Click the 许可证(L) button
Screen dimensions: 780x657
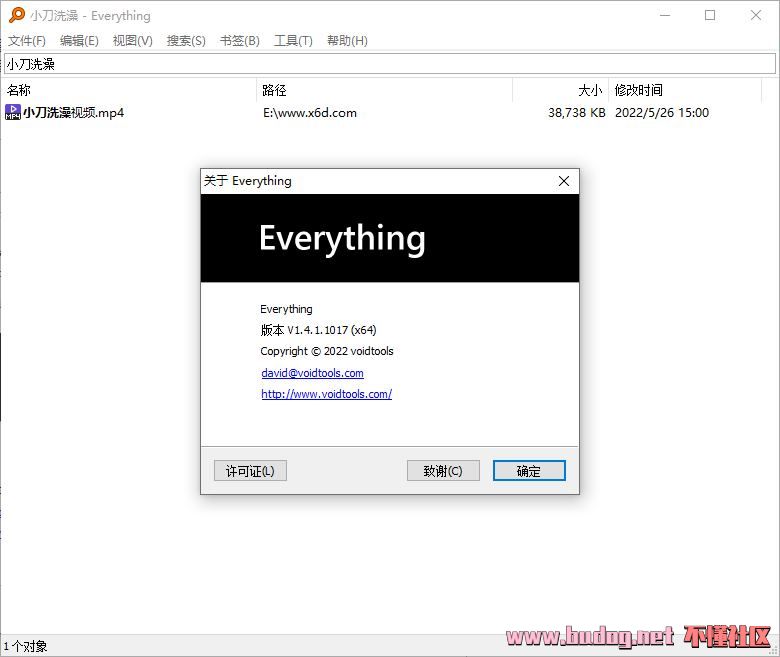point(250,471)
